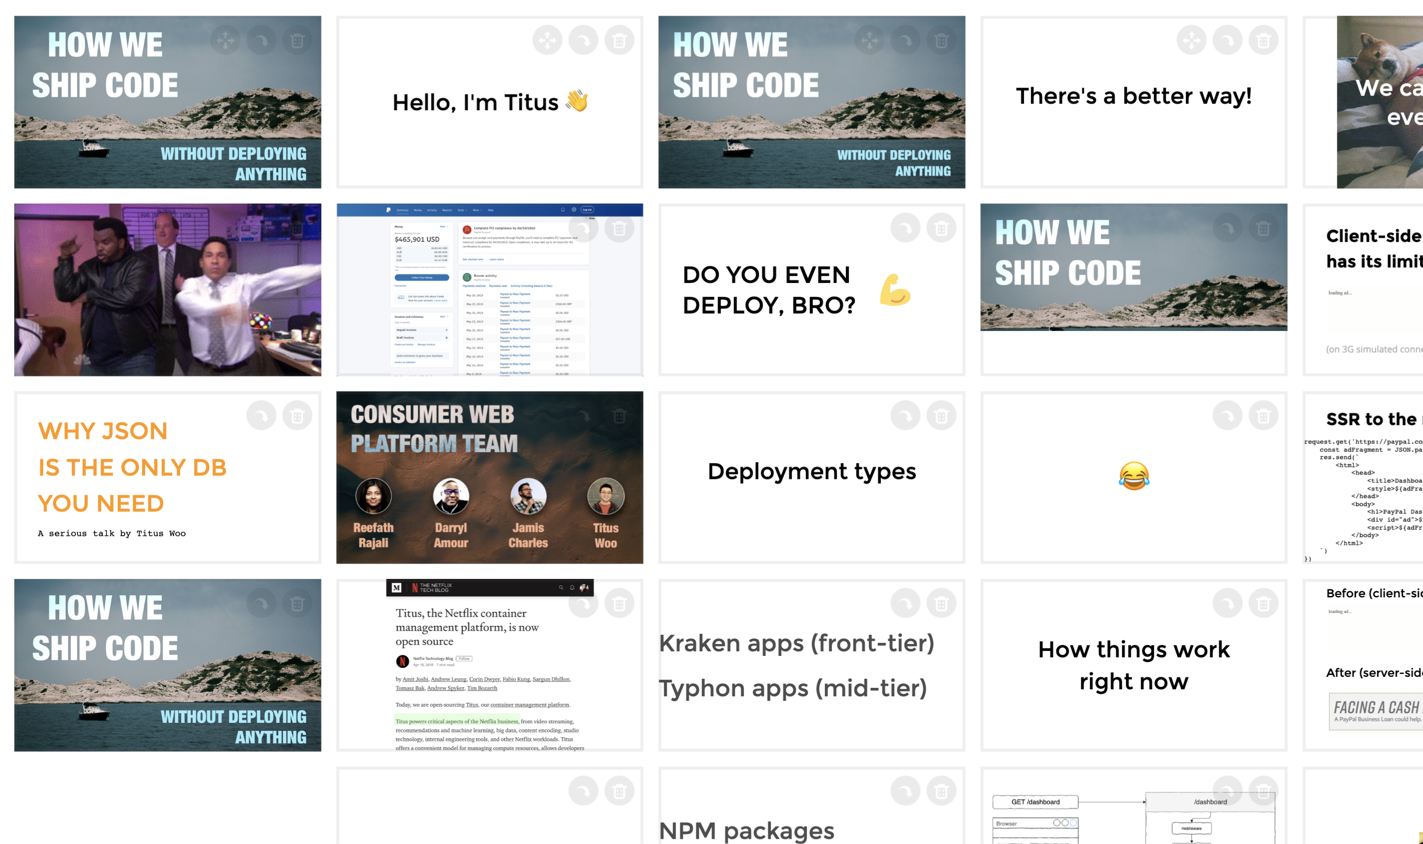
Task: Click the 'How things work right now' text
Action: (1134, 665)
